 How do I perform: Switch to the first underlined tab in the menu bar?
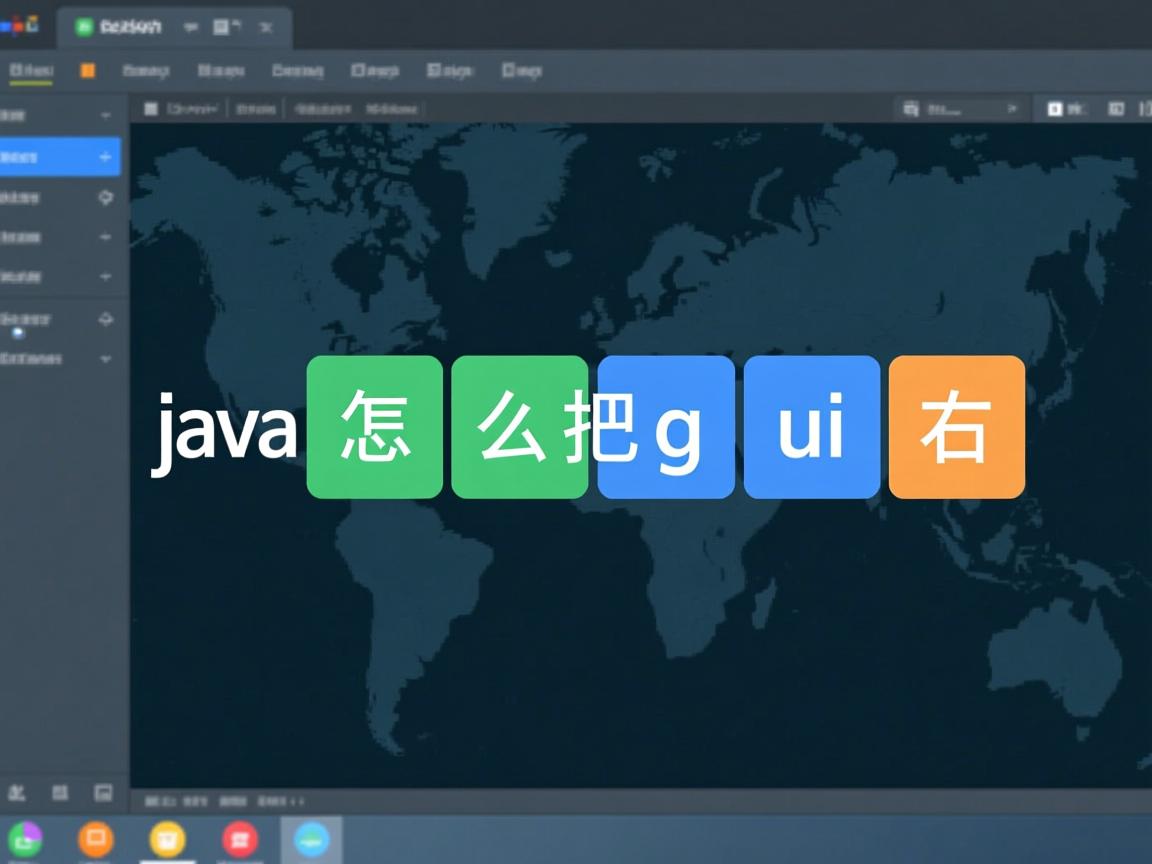30,70
